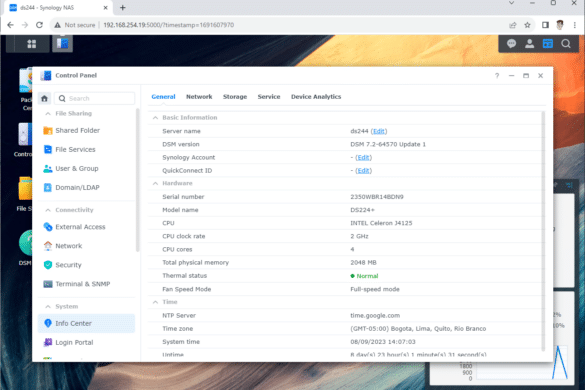
Task: Click the DSM 7.2-64570 Update 1 value
Action: click(x=388, y=144)
